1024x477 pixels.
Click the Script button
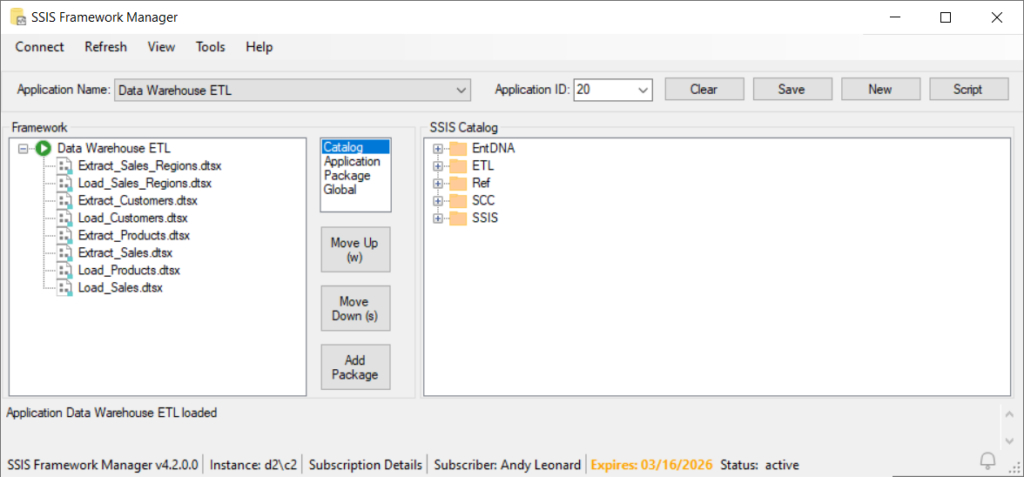point(968,89)
